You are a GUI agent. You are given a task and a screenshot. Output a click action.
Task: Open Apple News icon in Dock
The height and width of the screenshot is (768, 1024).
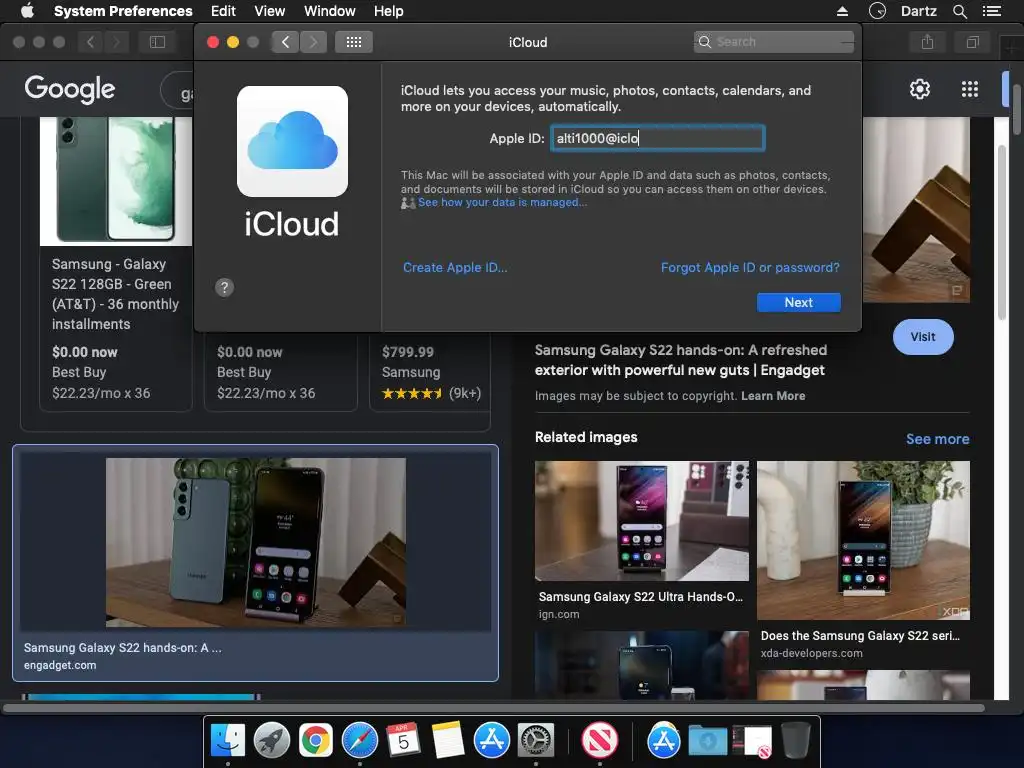600,741
